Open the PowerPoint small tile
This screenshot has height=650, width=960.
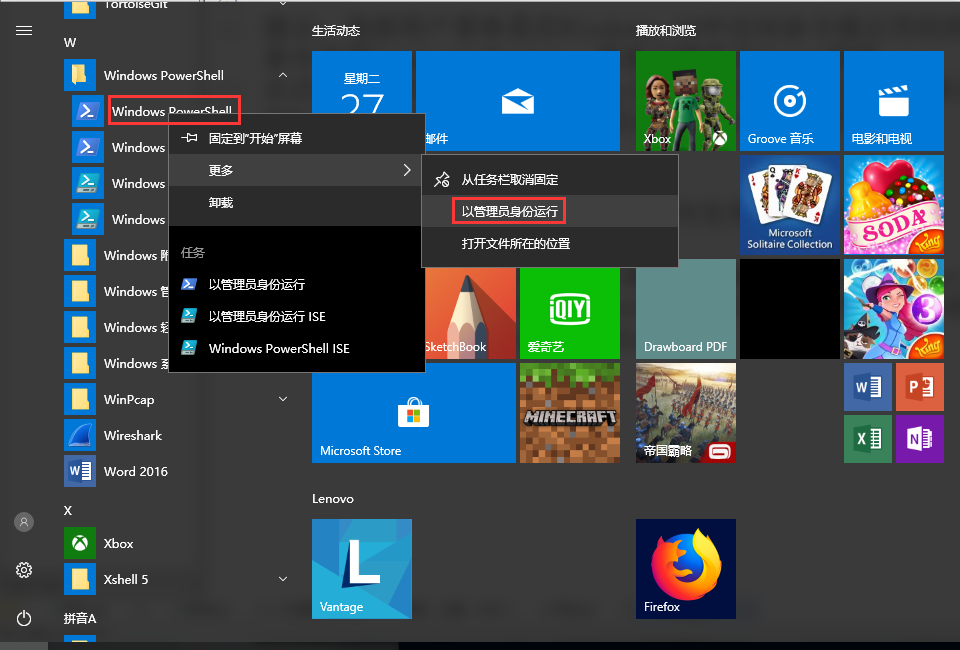919,387
